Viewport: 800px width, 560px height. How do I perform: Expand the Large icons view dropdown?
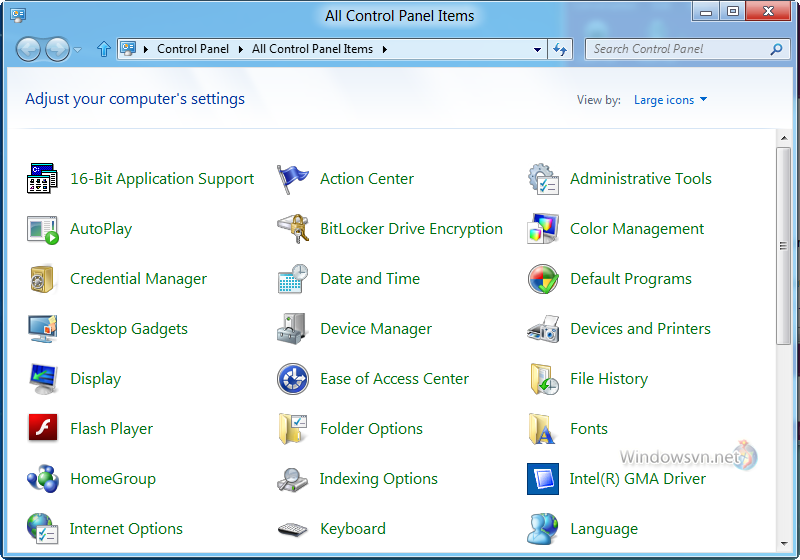tap(670, 100)
